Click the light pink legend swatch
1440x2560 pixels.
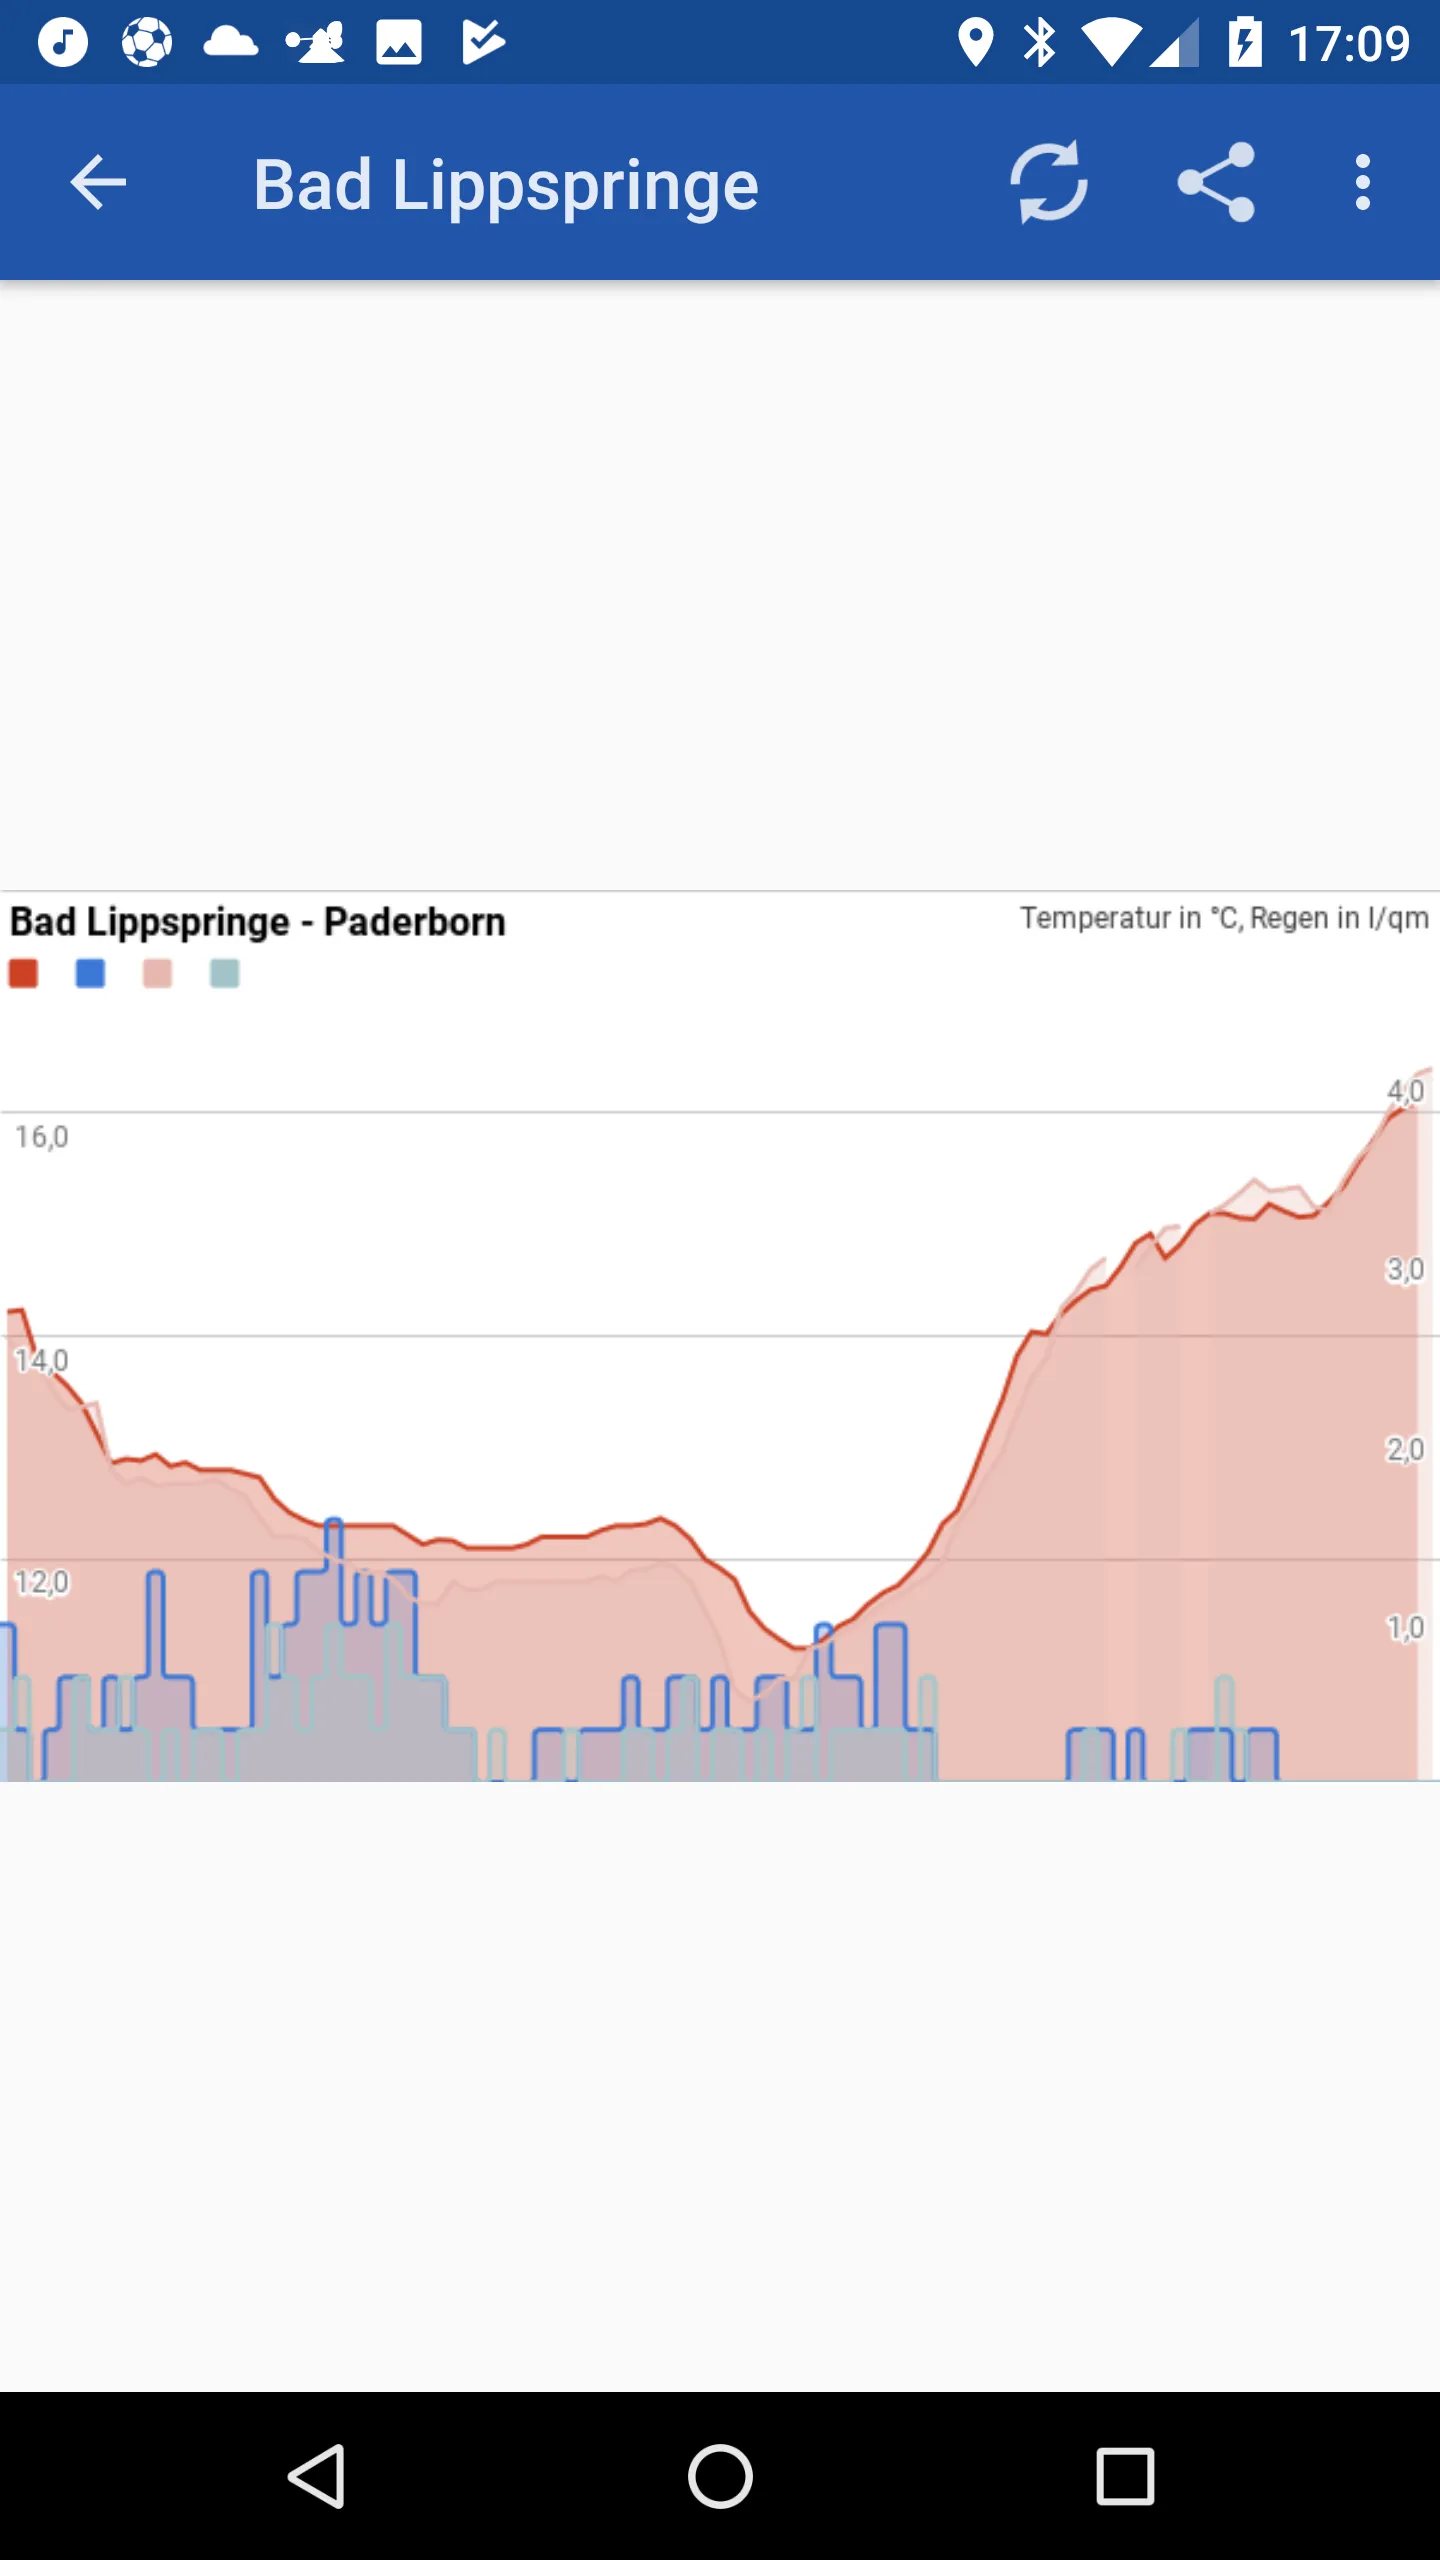coord(157,973)
